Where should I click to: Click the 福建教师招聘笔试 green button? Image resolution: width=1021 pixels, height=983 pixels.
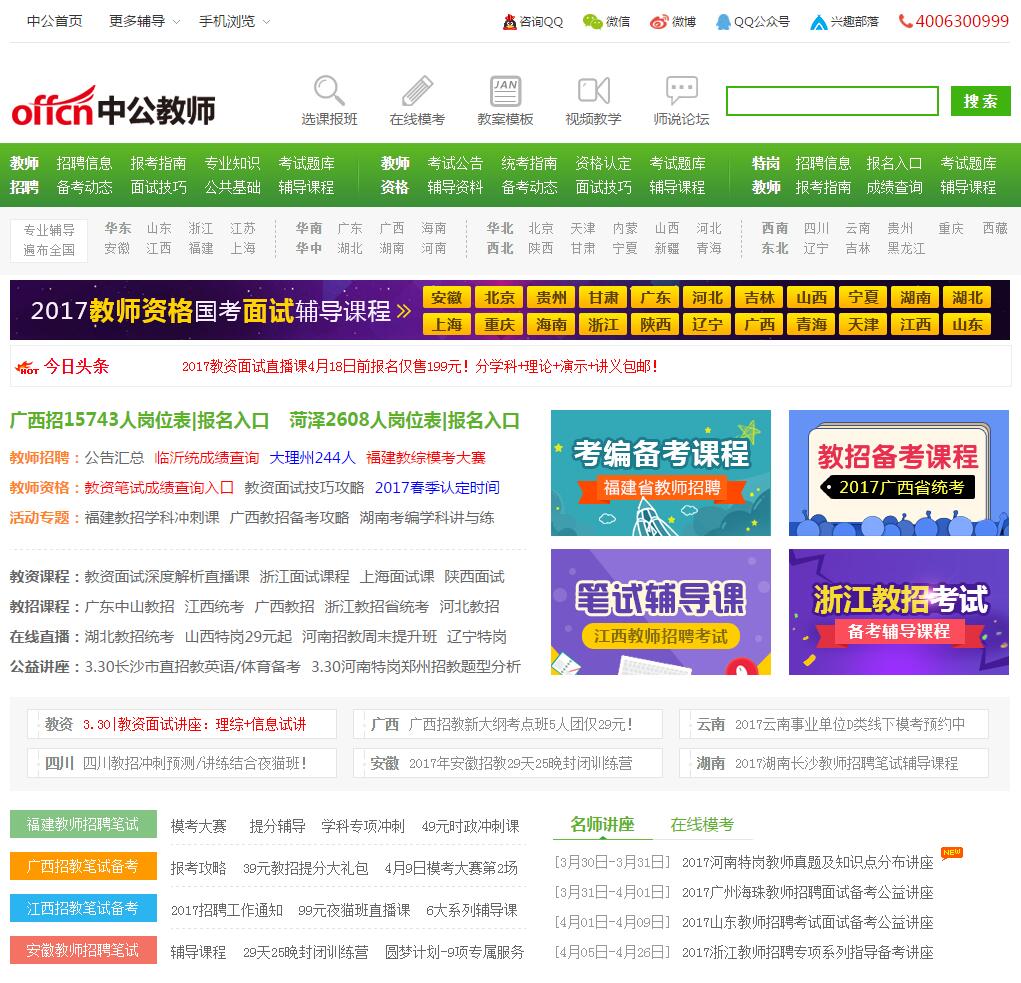[x=83, y=824]
